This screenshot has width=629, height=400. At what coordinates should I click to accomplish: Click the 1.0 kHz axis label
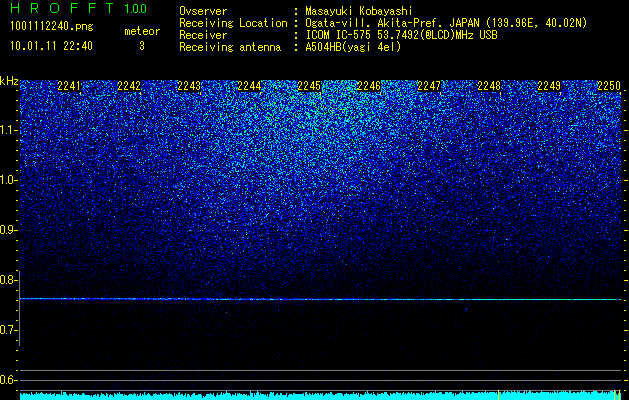point(7,180)
